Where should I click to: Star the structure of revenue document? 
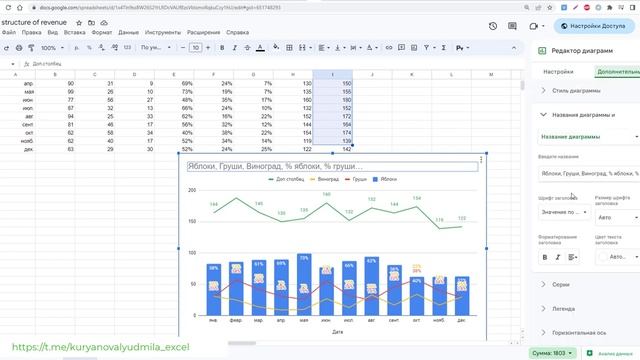79,23
